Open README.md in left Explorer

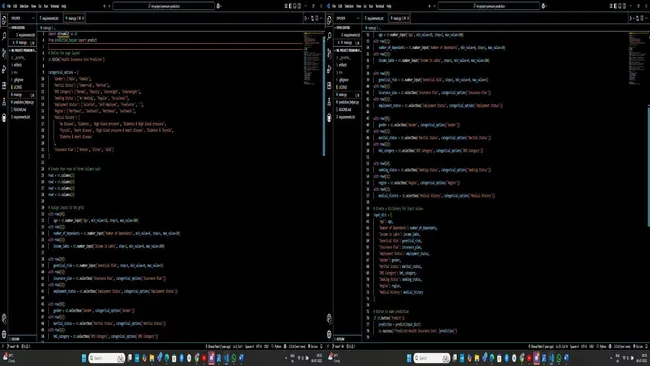(23, 109)
